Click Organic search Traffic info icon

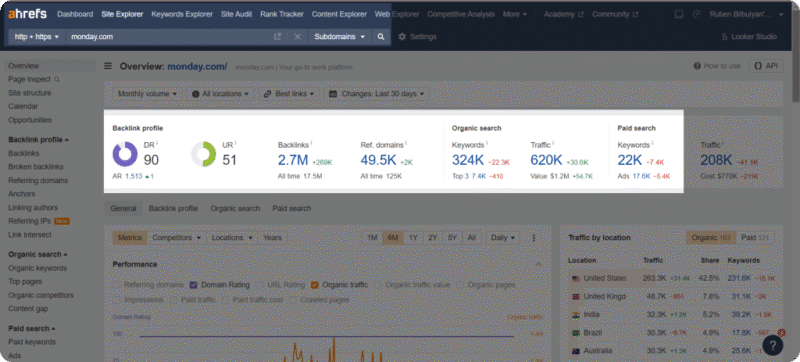pyautogui.click(x=553, y=143)
